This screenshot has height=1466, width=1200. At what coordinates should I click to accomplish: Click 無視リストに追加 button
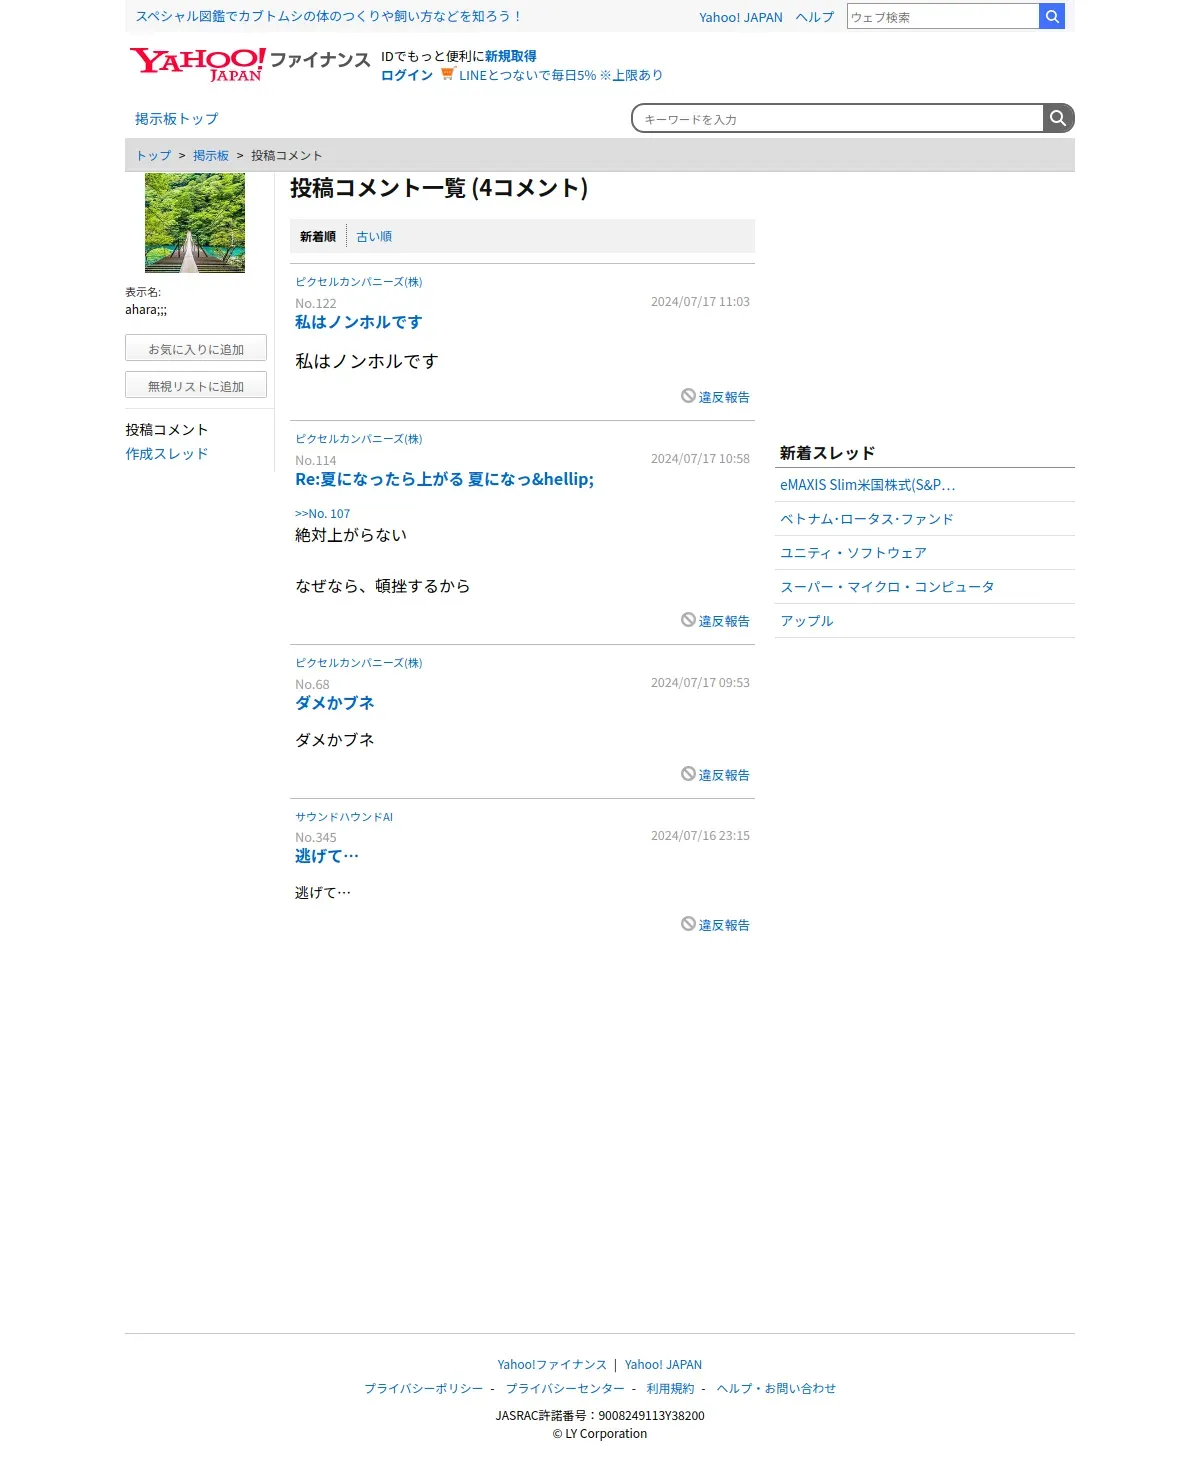click(x=196, y=385)
